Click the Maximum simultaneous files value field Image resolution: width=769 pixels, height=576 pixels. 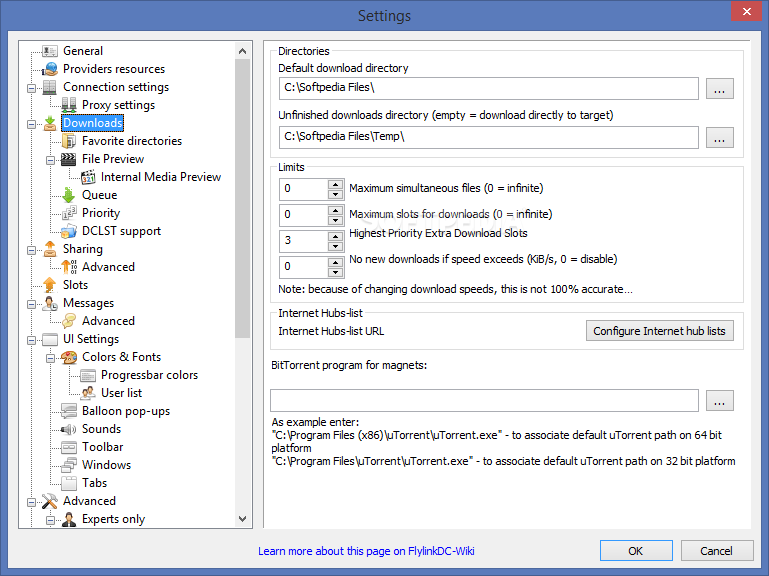(304, 189)
